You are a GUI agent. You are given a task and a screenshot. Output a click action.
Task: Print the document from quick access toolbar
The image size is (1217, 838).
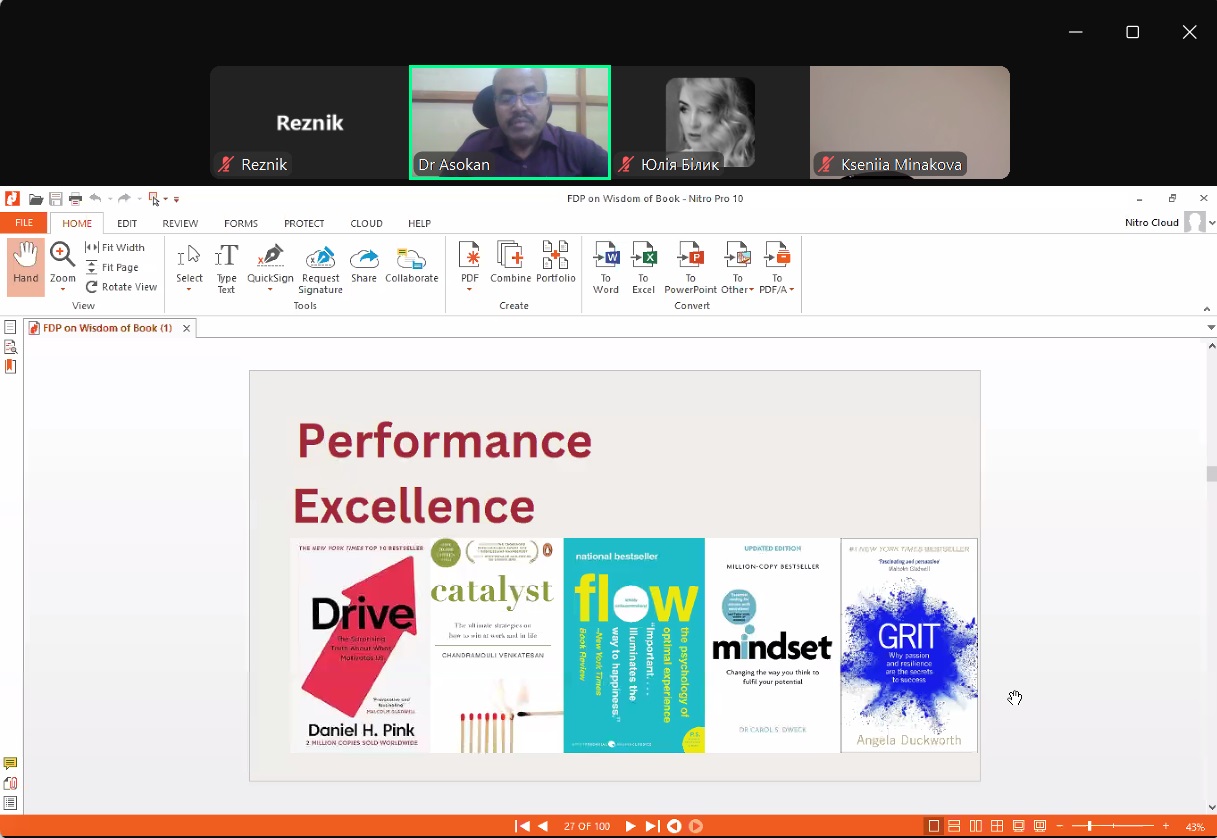(x=75, y=199)
